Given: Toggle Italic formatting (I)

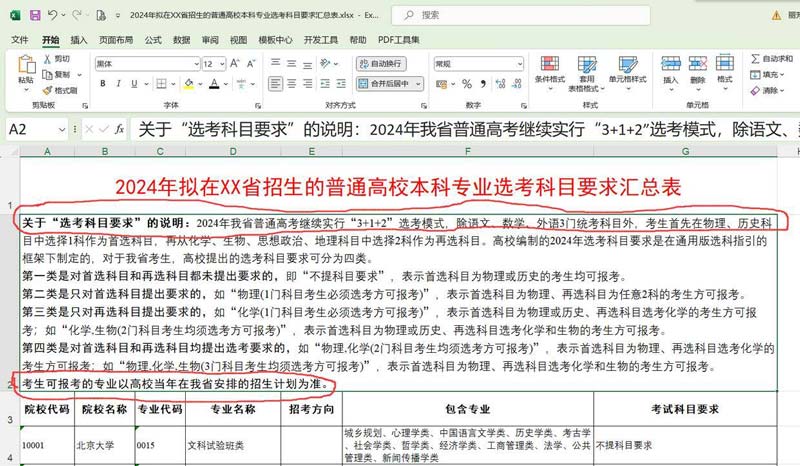Looking at the screenshot, I should [118, 83].
